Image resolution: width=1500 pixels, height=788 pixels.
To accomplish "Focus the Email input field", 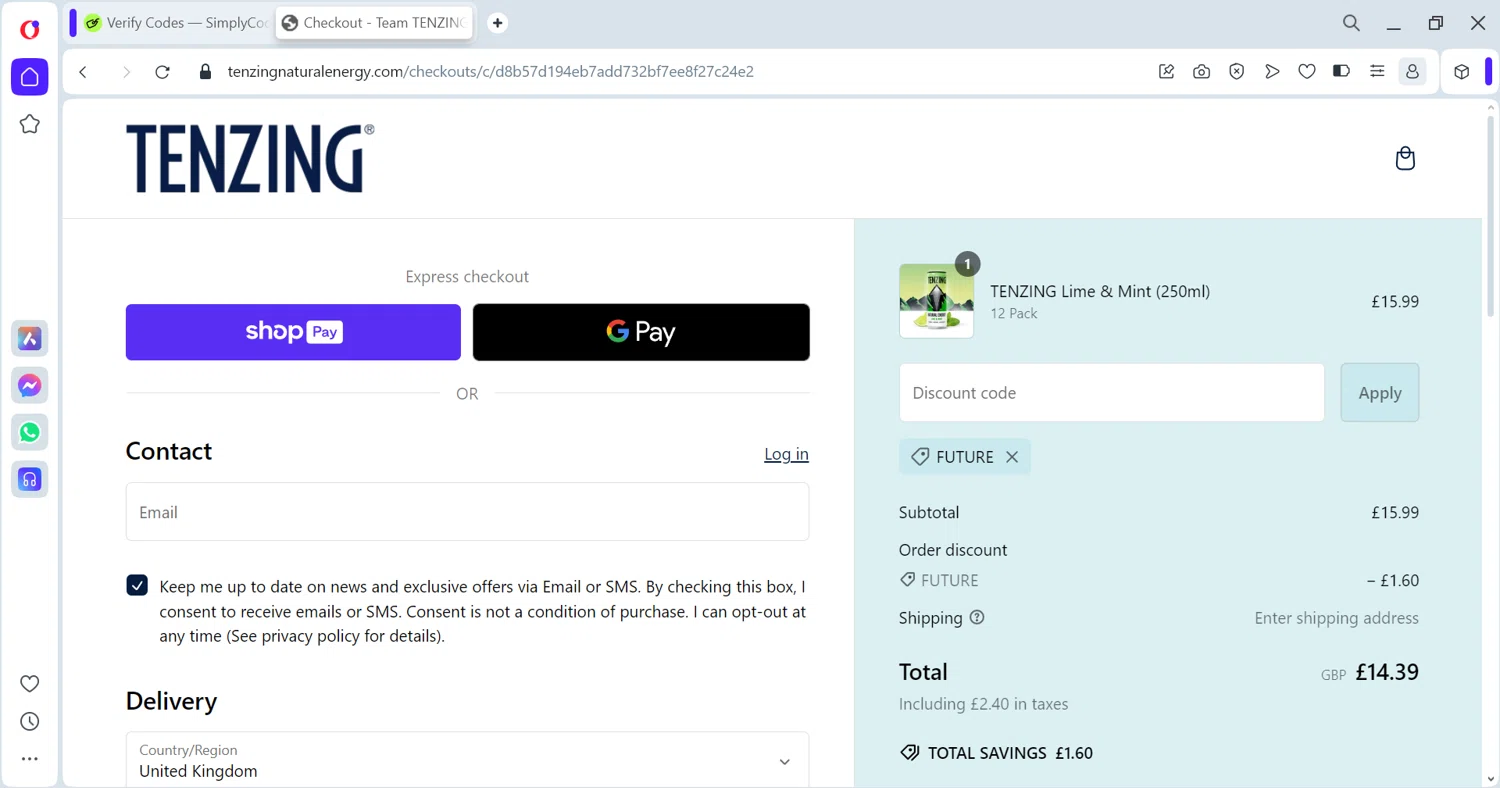I will click(x=467, y=512).
